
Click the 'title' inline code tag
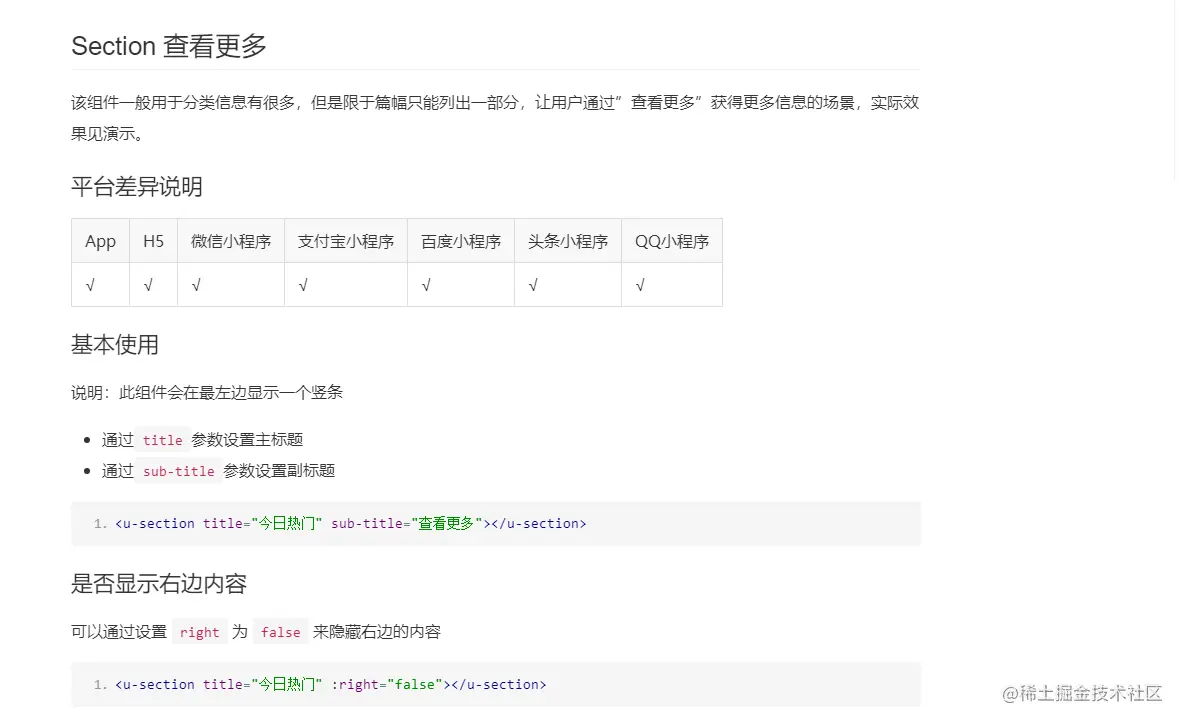coord(163,440)
